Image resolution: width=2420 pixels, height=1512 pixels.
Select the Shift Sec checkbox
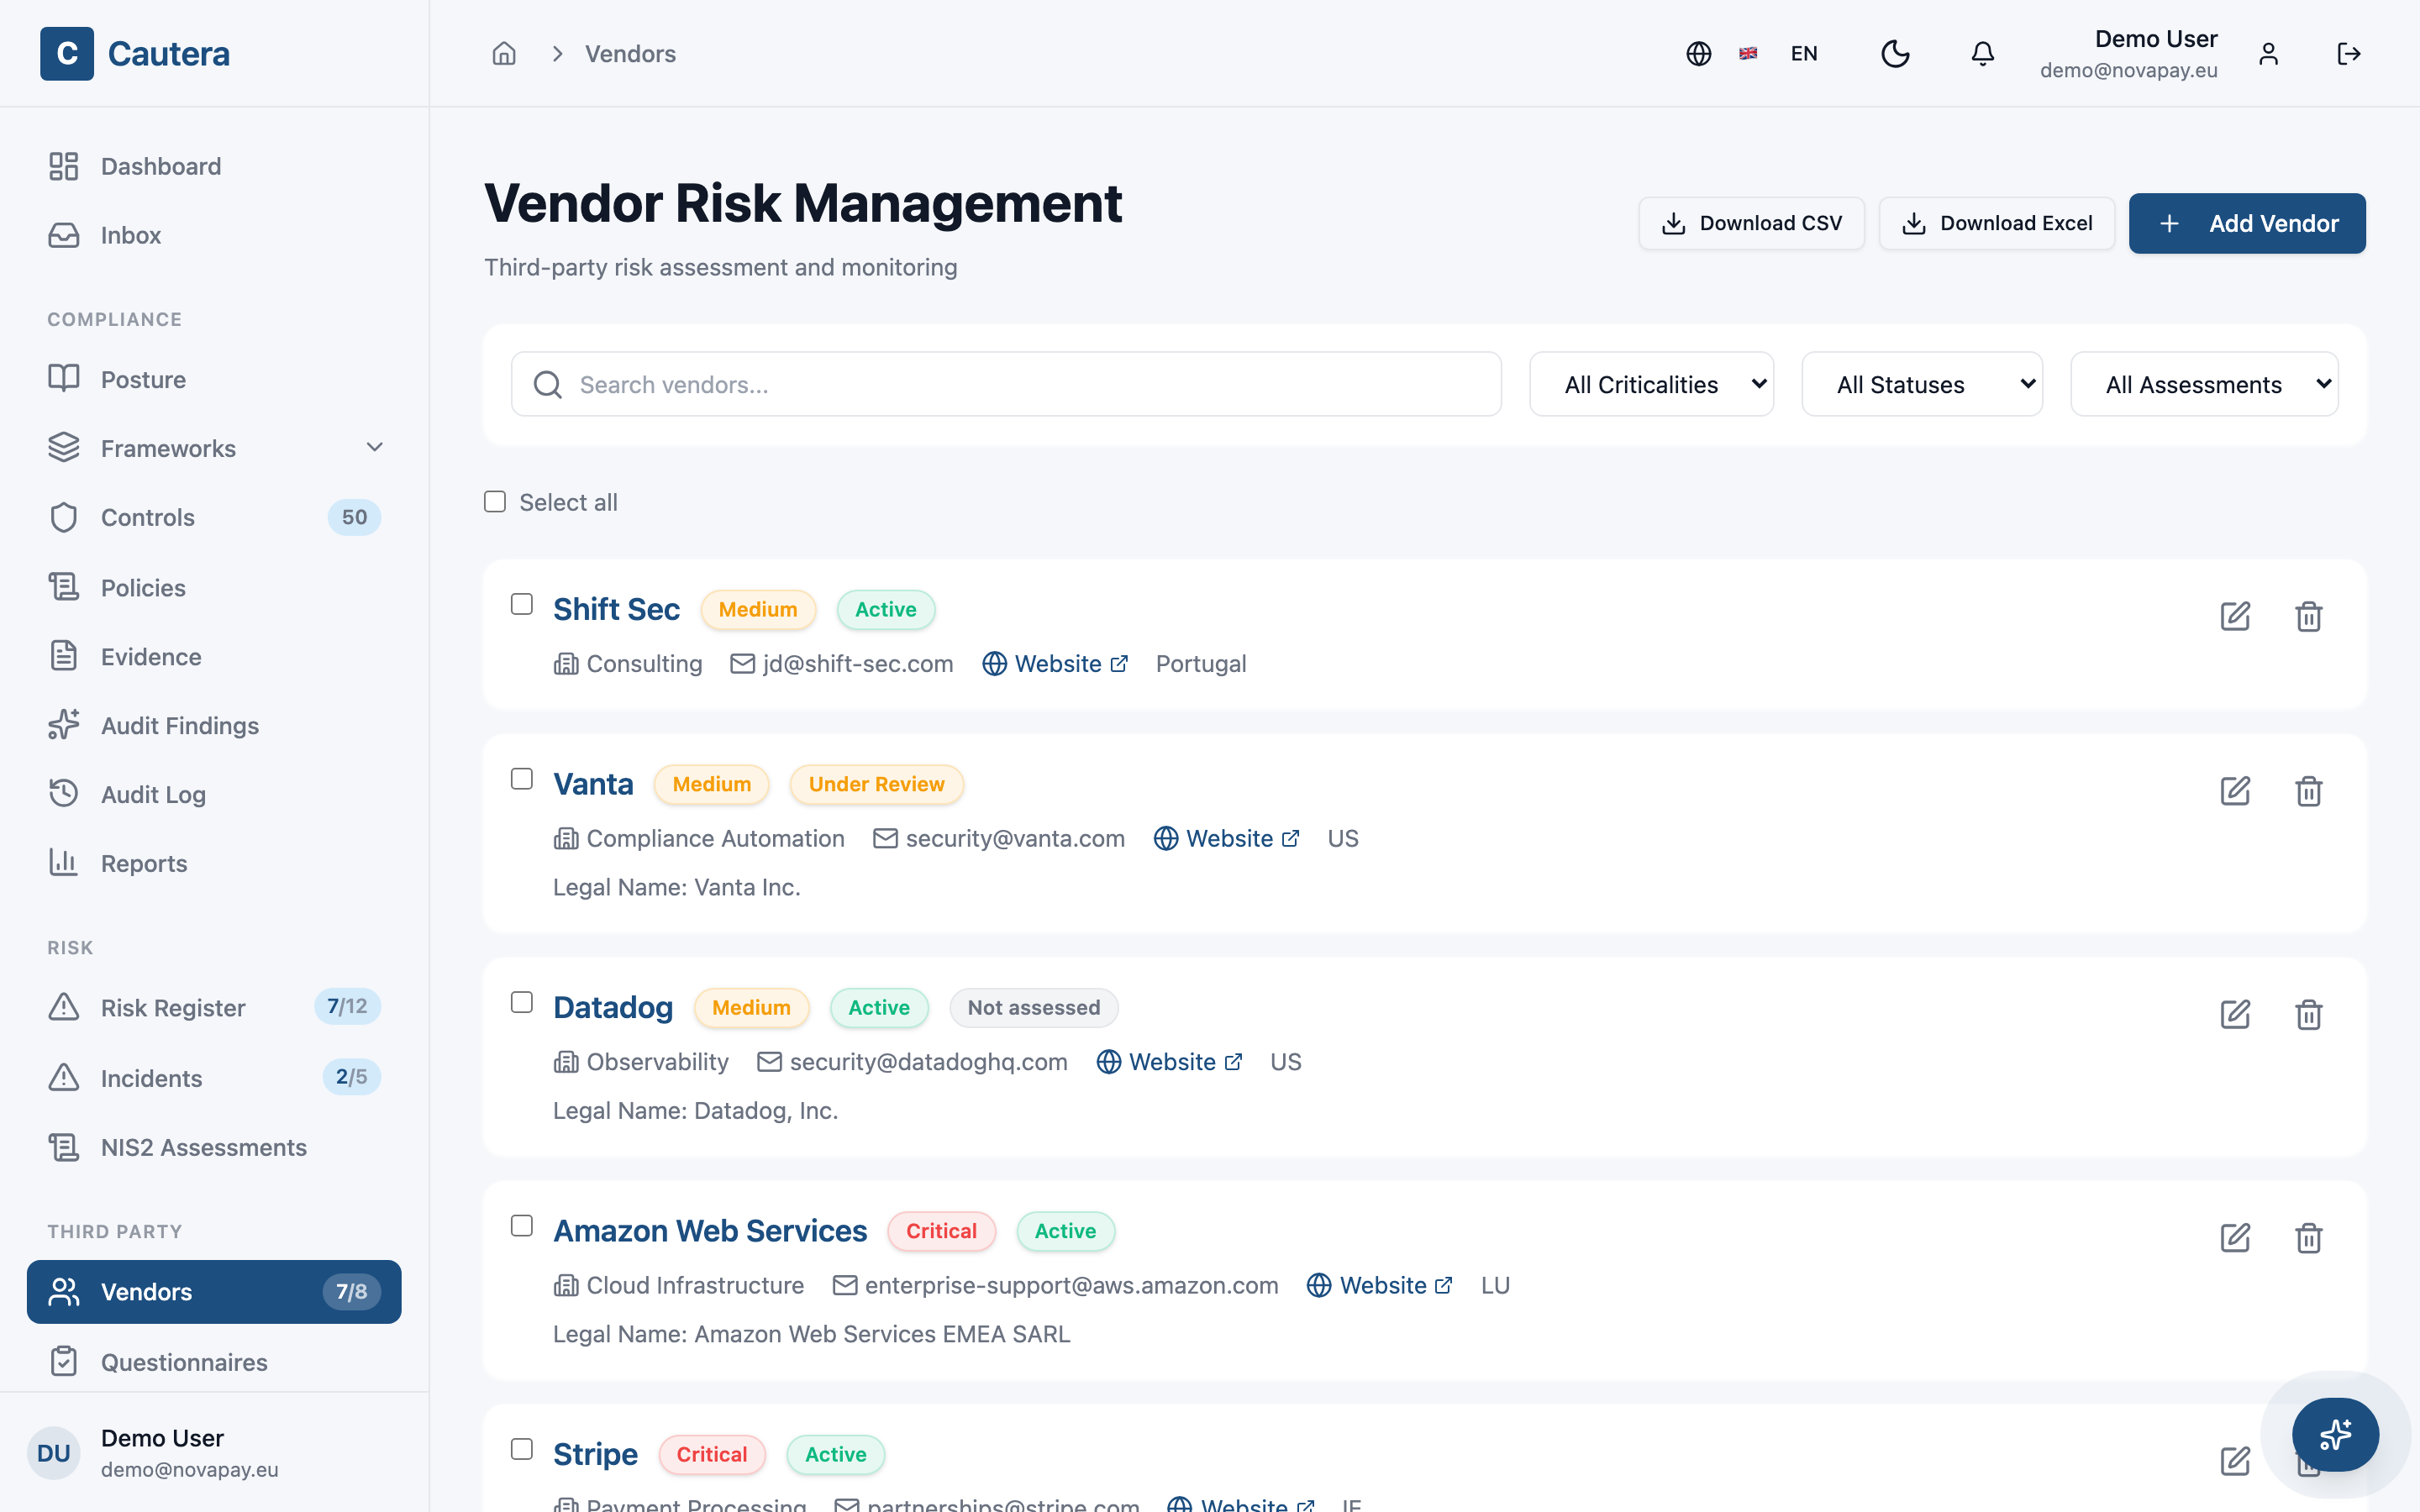click(x=522, y=604)
